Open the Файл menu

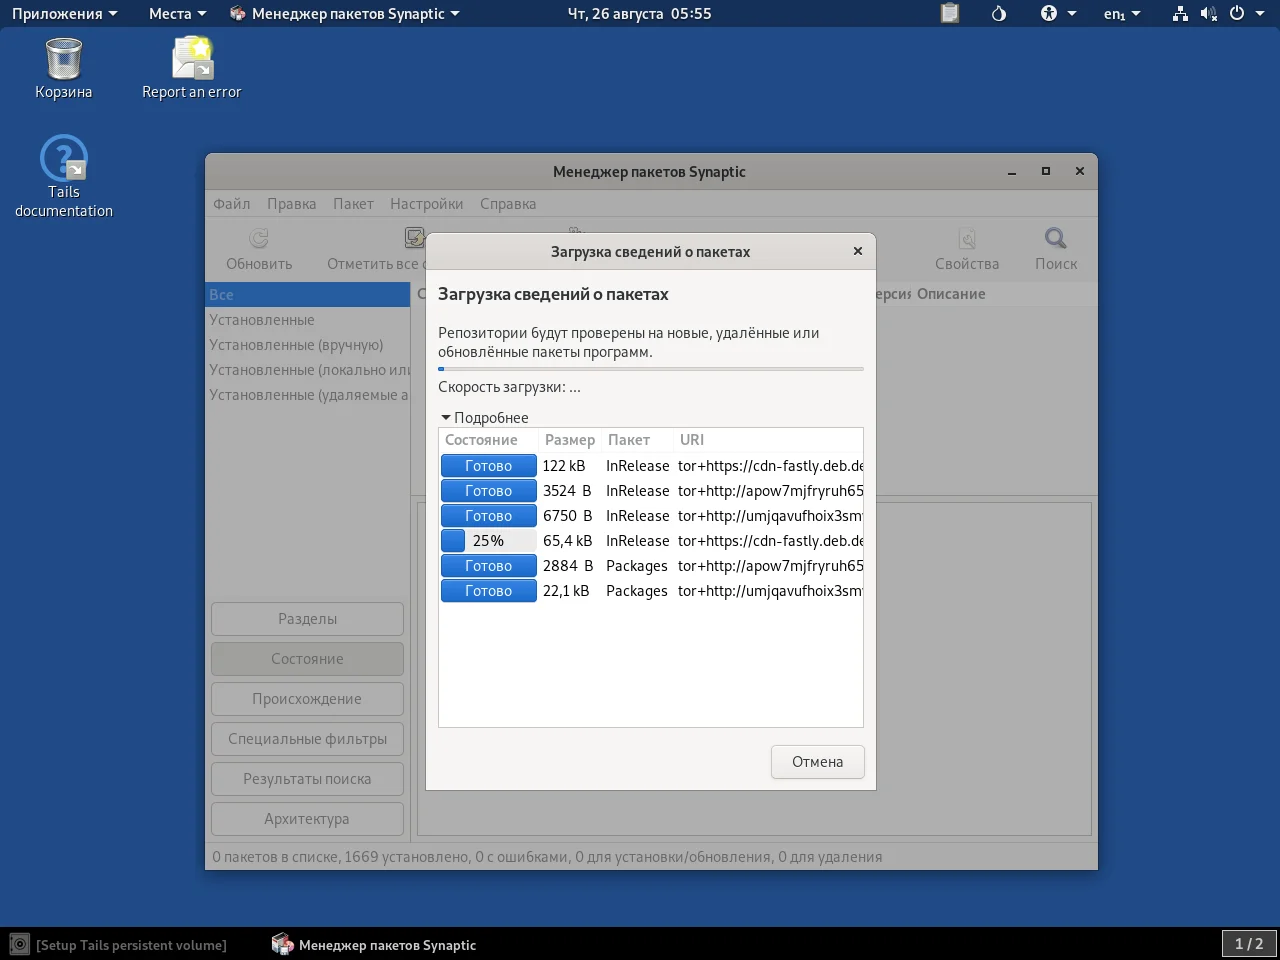pos(232,204)
